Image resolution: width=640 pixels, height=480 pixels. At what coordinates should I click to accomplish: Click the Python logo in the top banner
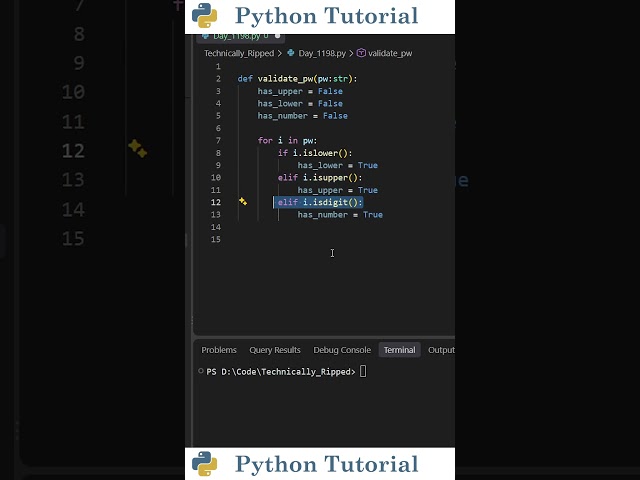click(x=204, y=16)
